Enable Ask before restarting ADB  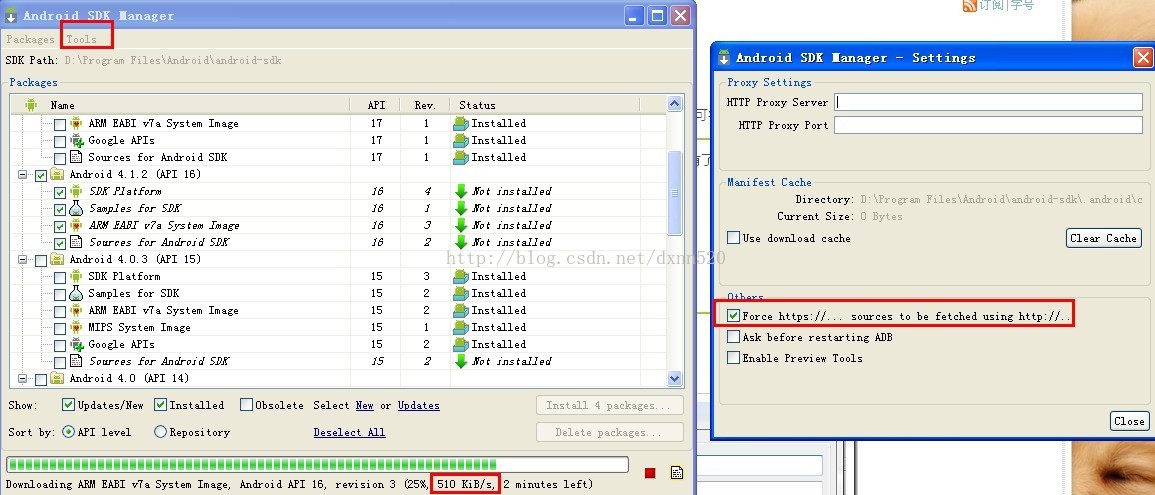click(x=733, y=337)
